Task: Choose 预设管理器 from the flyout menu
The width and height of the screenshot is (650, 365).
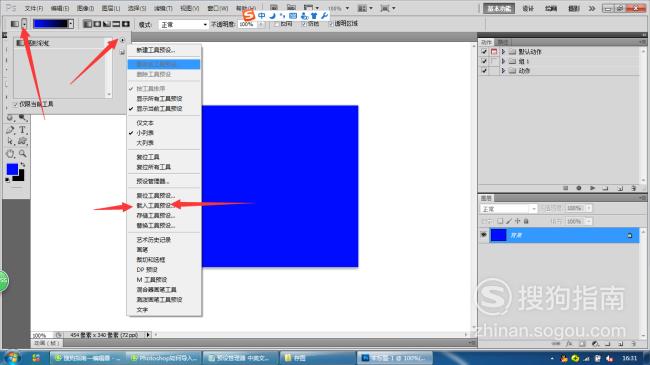Action: [153, 181]
